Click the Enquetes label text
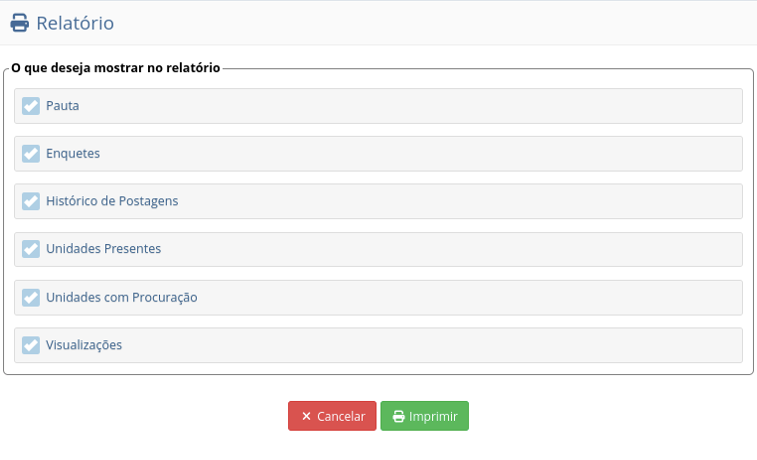The height and width of the screenshot is (460, 757). [x=73, y=154]
